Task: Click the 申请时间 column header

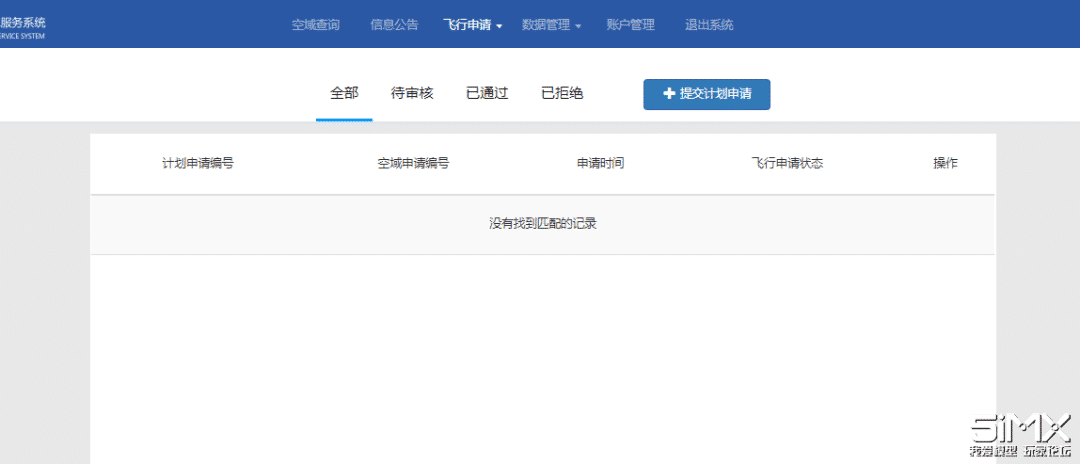Action: (x=601, y=164)
